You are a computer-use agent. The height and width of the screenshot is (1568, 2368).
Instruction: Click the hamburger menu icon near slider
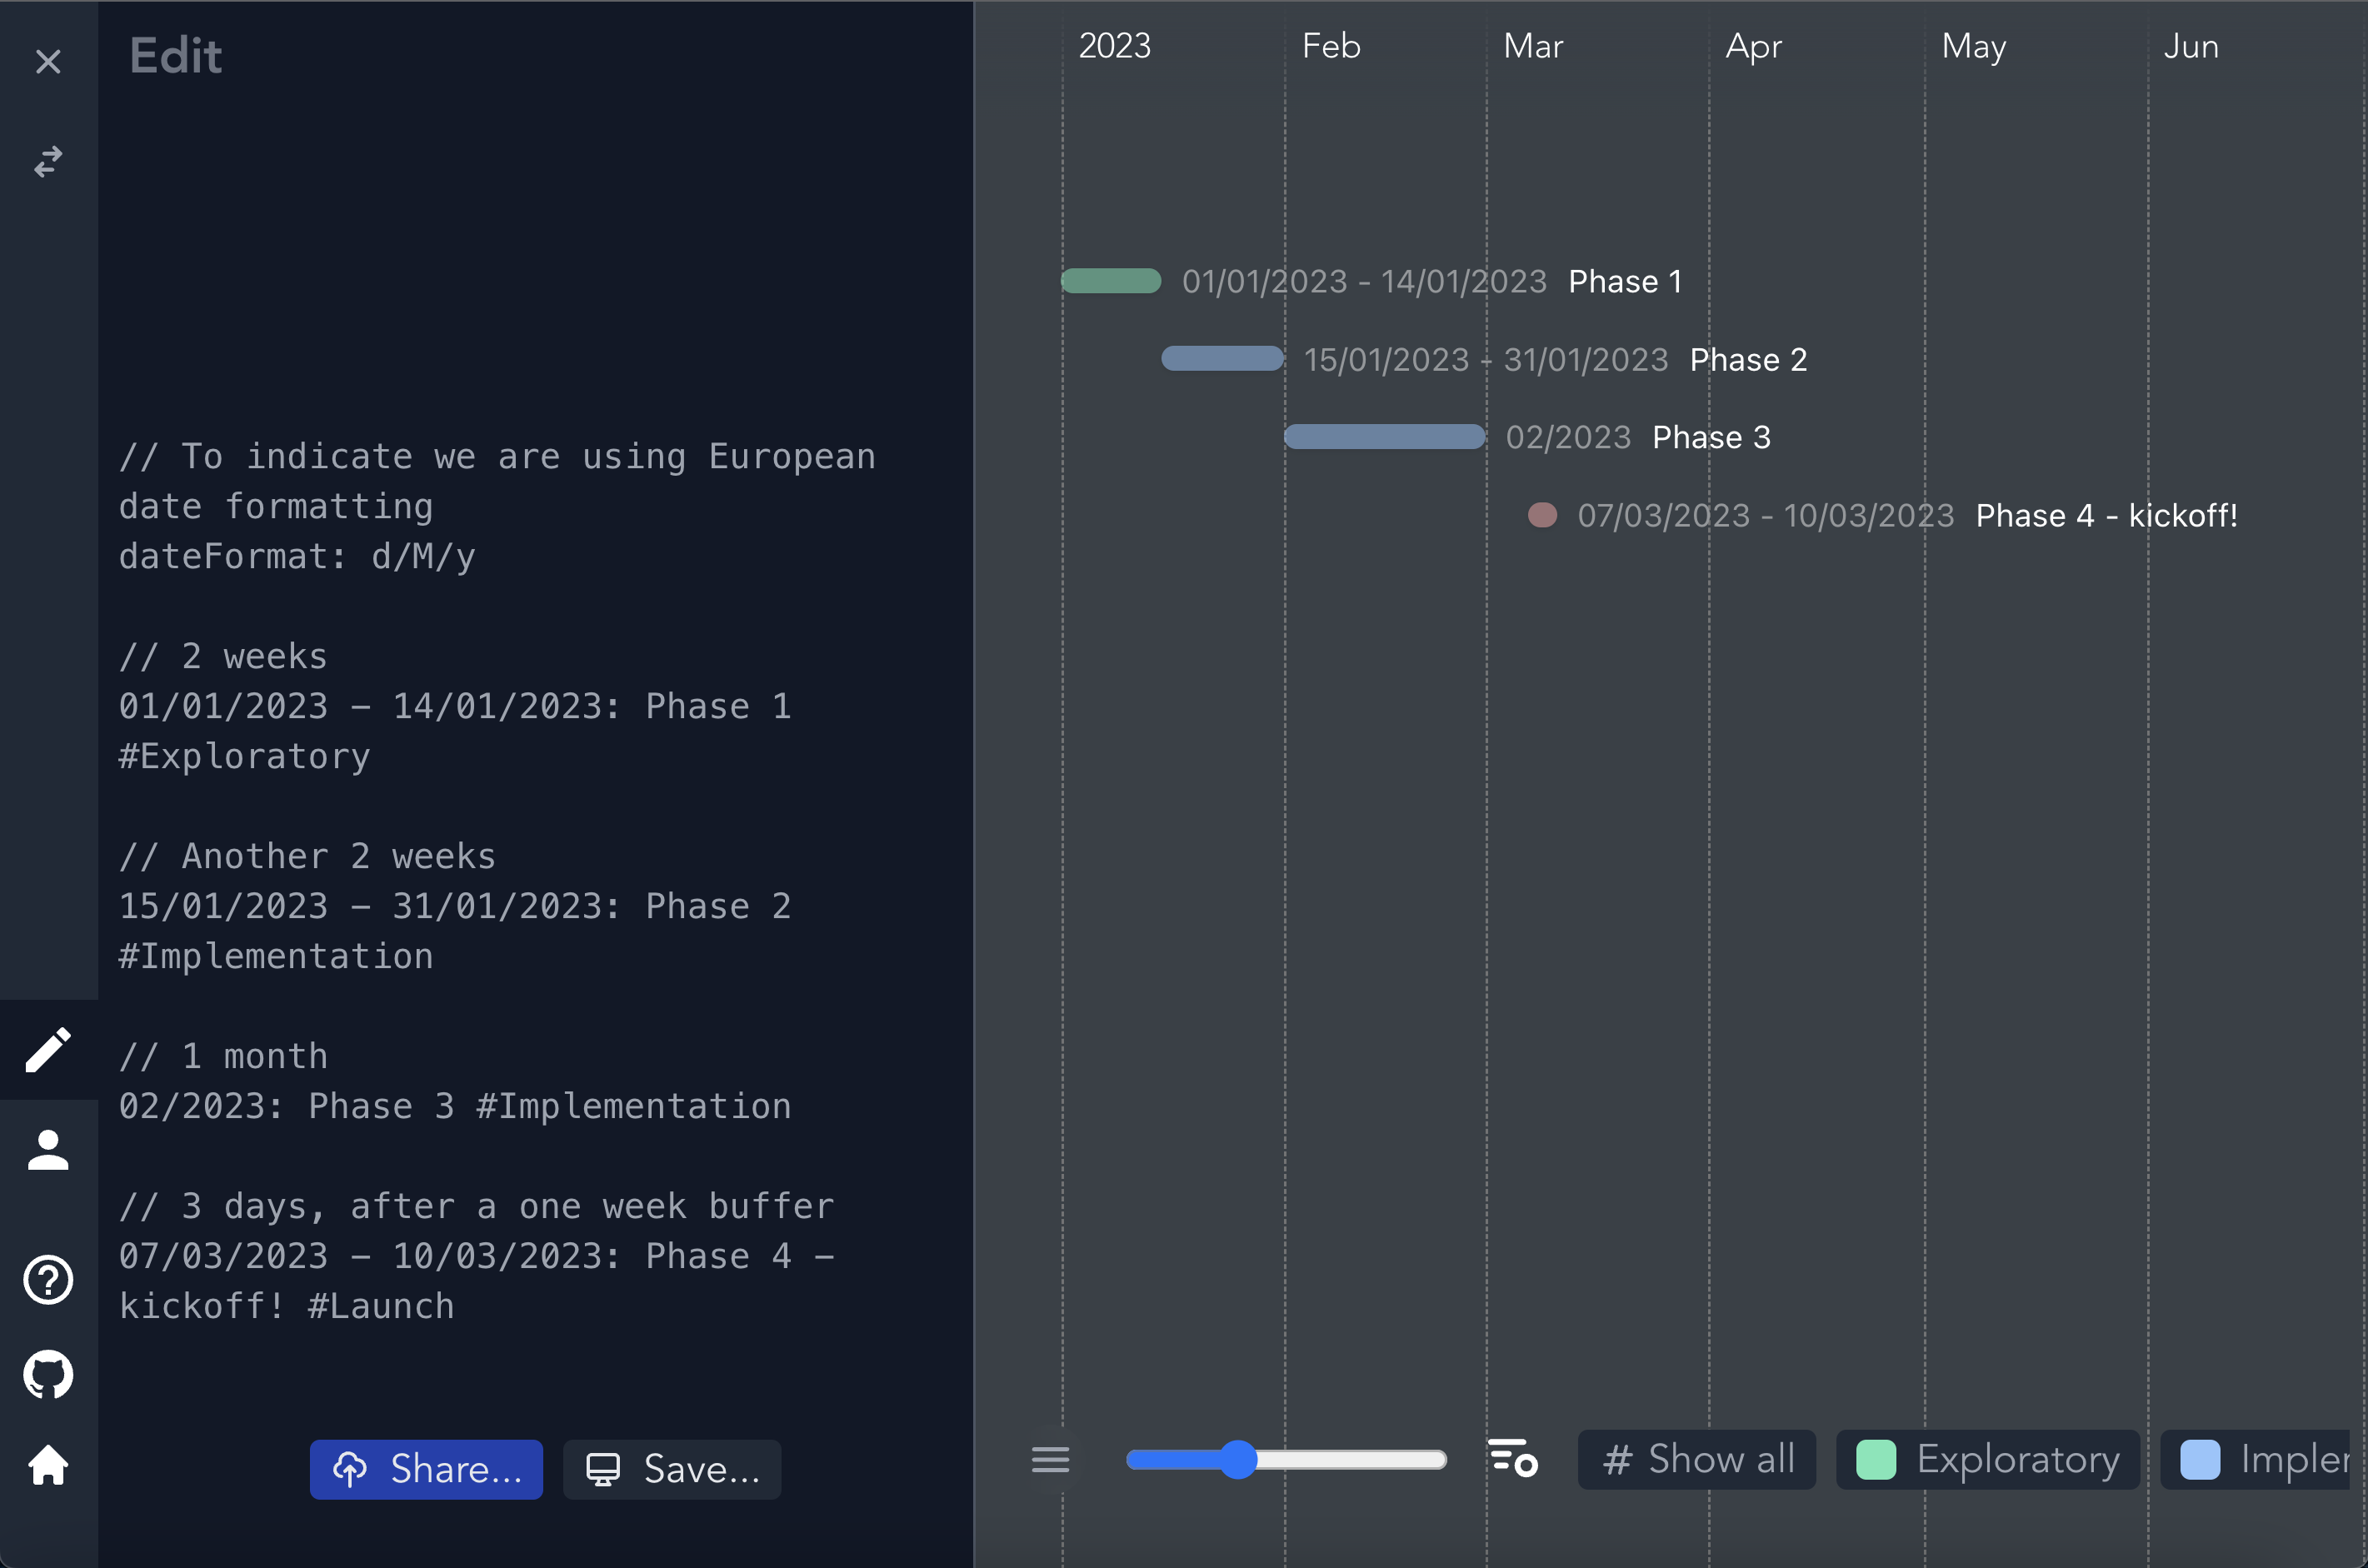coord(1050,1460)
